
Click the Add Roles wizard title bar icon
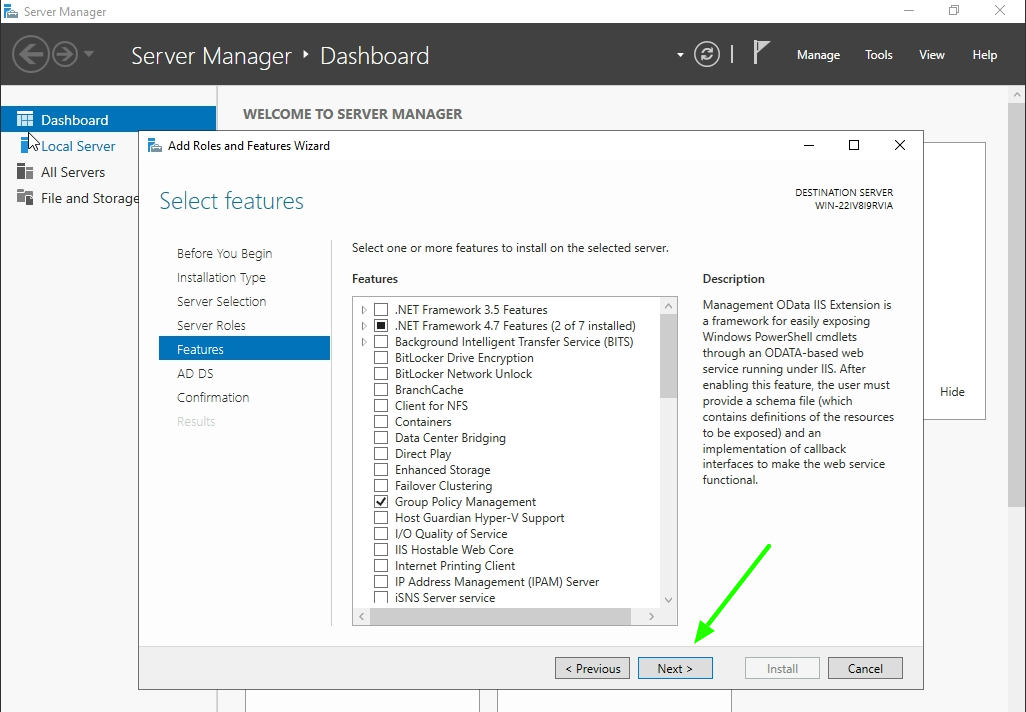point(155,145)
